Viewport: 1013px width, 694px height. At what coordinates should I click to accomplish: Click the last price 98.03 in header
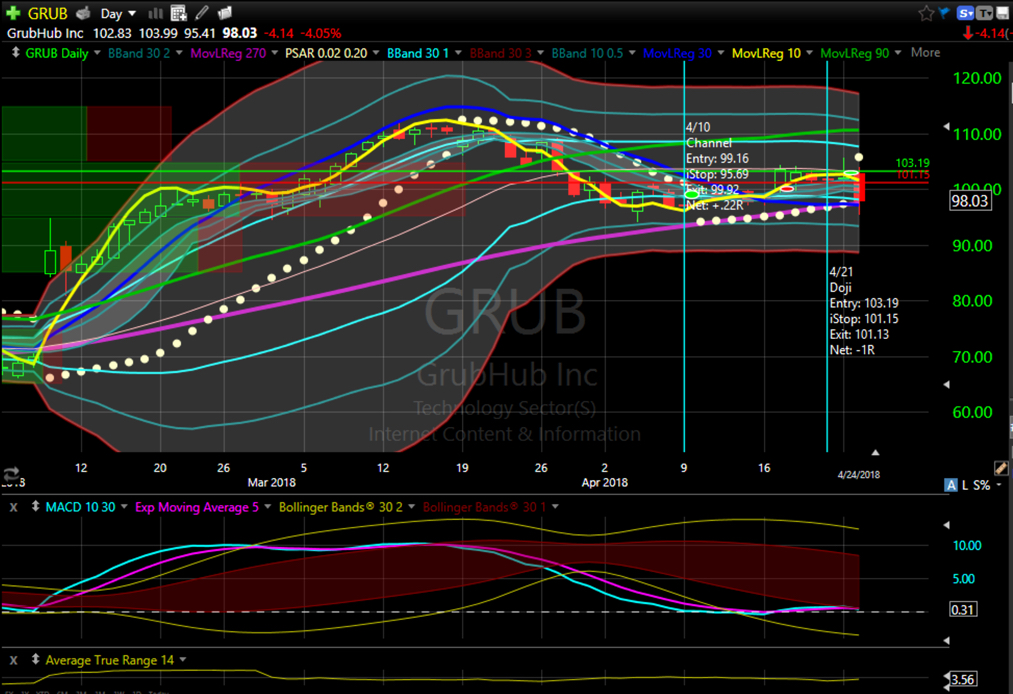240,33
